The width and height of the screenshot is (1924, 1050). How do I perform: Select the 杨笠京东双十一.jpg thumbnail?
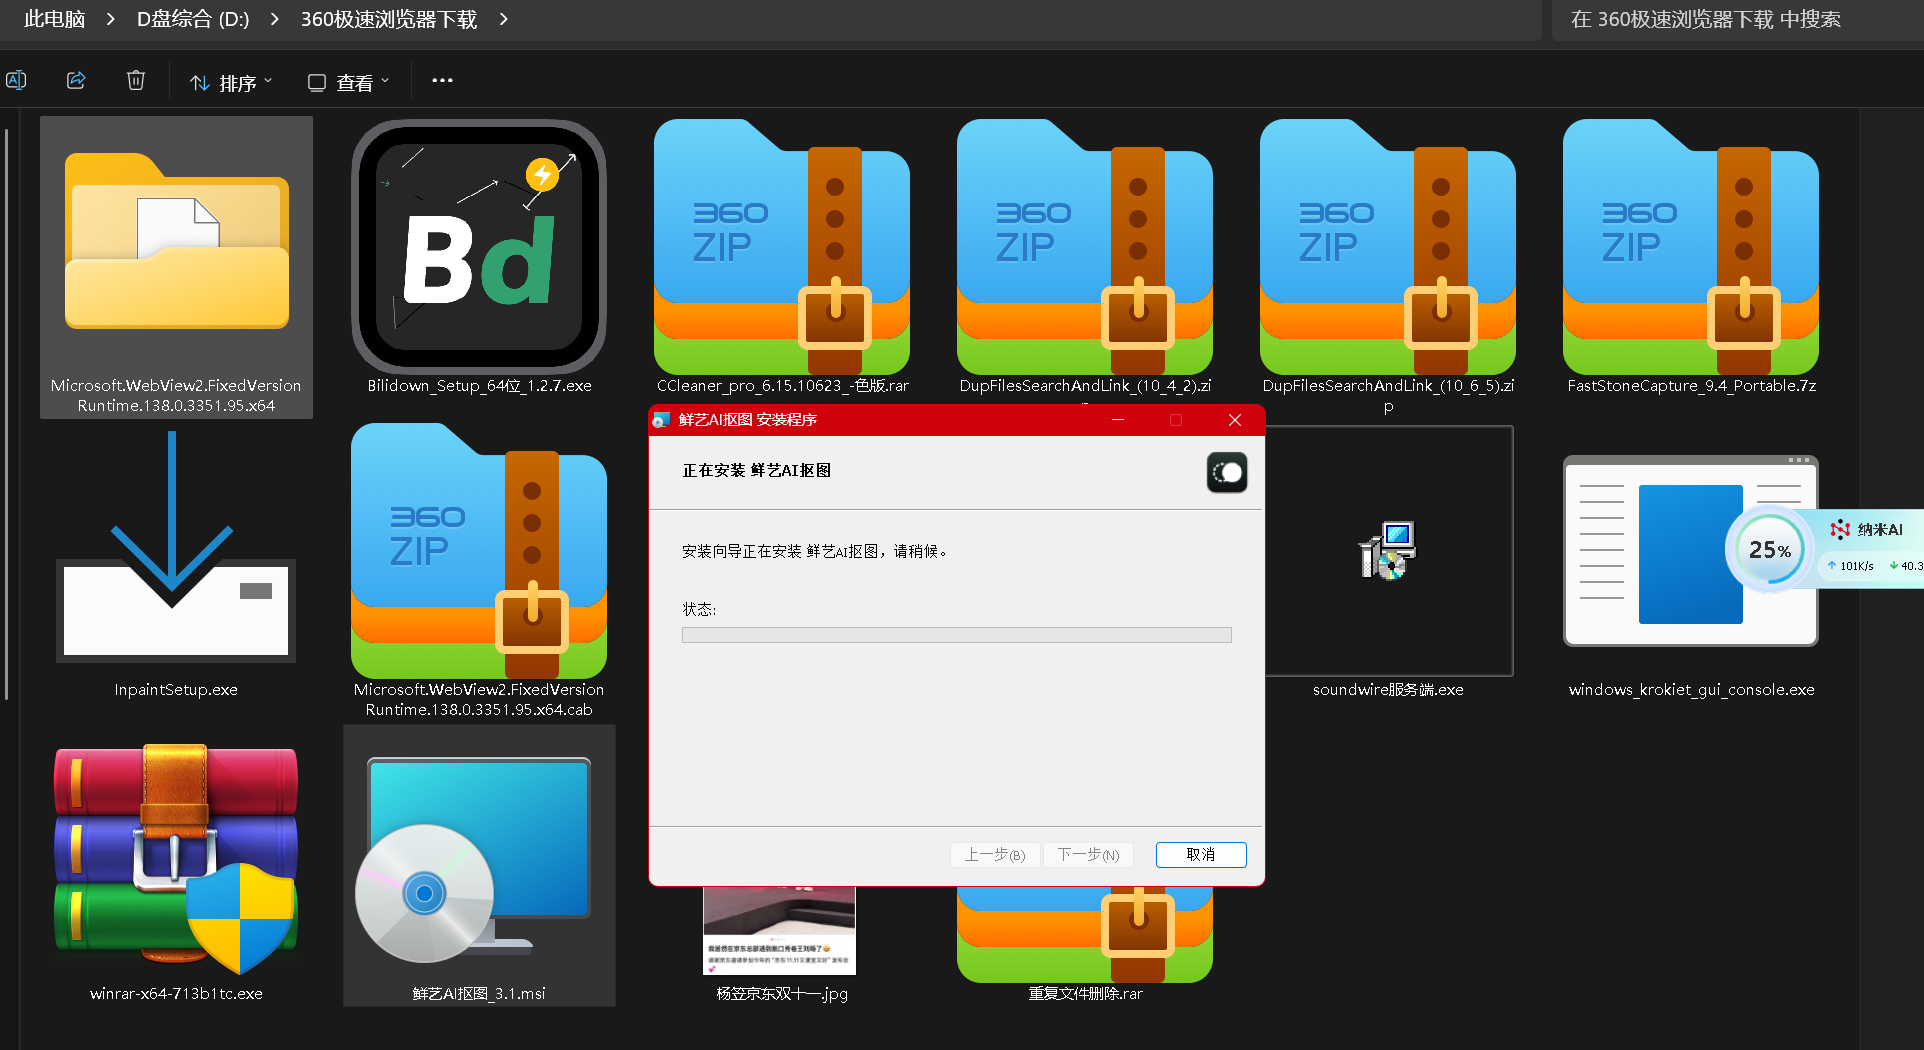[780, 930]
